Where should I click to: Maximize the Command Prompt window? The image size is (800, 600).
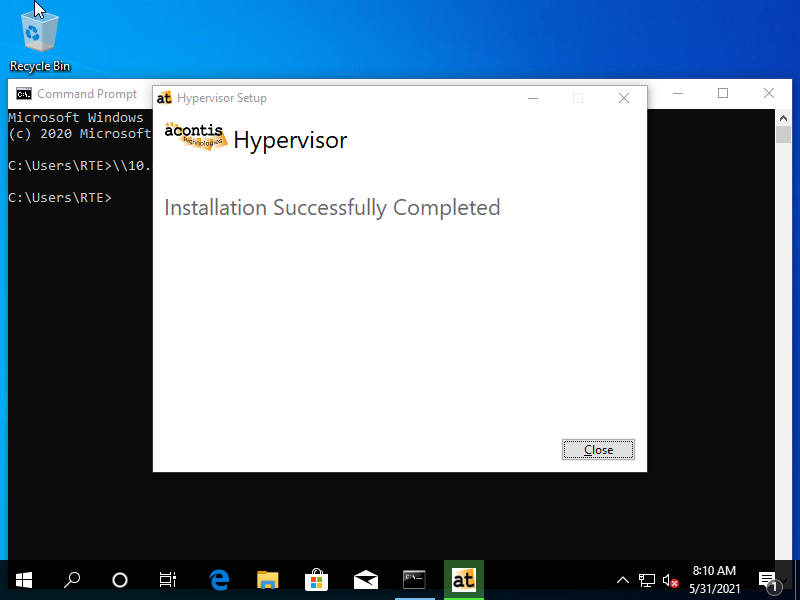tap(723, 94)
